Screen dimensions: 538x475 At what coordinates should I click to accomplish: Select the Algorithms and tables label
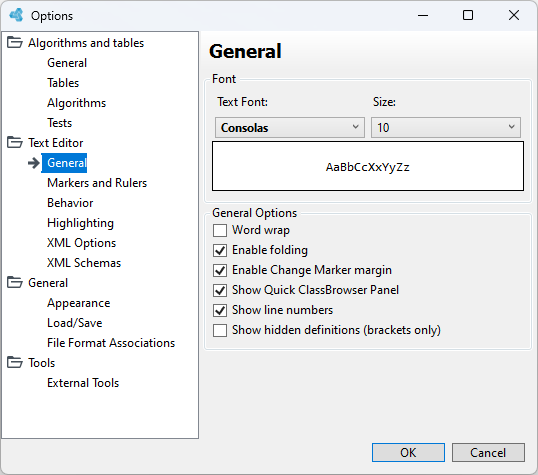point(86,43)
